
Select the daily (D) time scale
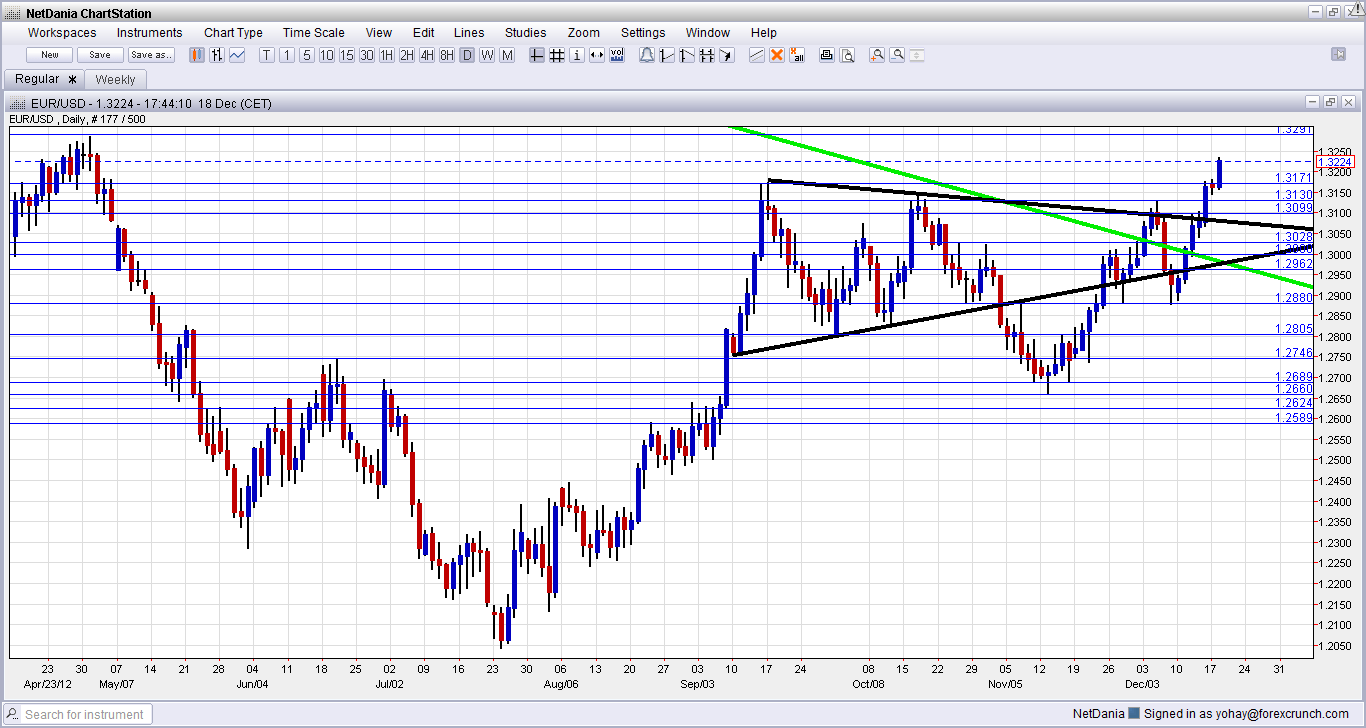(467, 55)
